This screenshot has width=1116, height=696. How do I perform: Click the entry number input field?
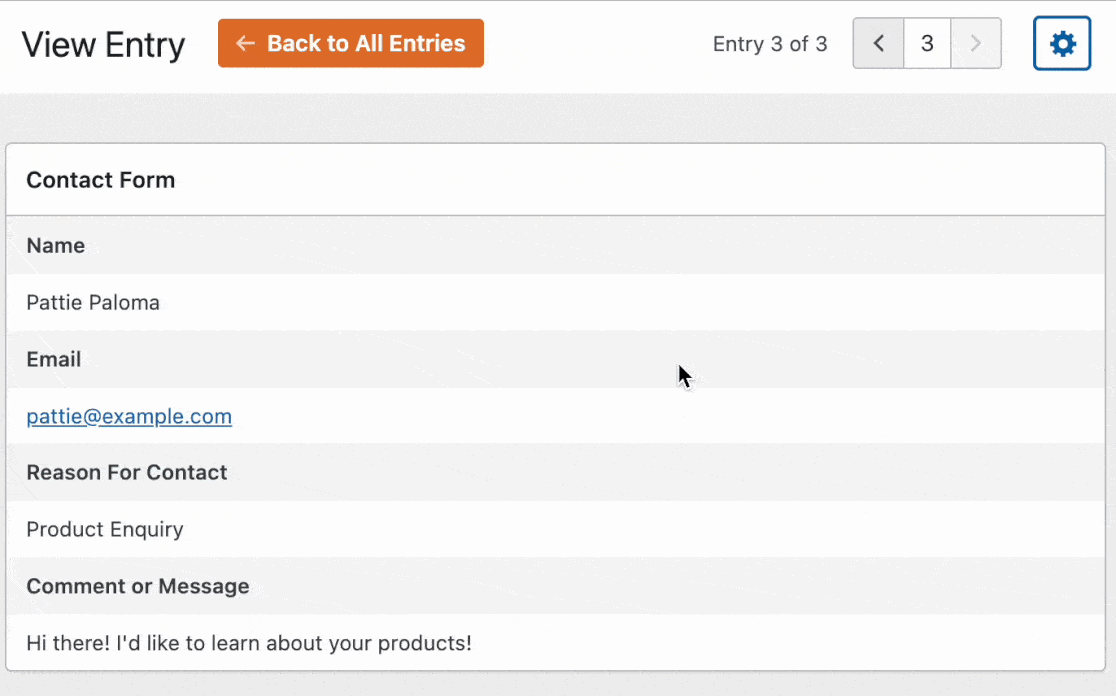point(927,43)
